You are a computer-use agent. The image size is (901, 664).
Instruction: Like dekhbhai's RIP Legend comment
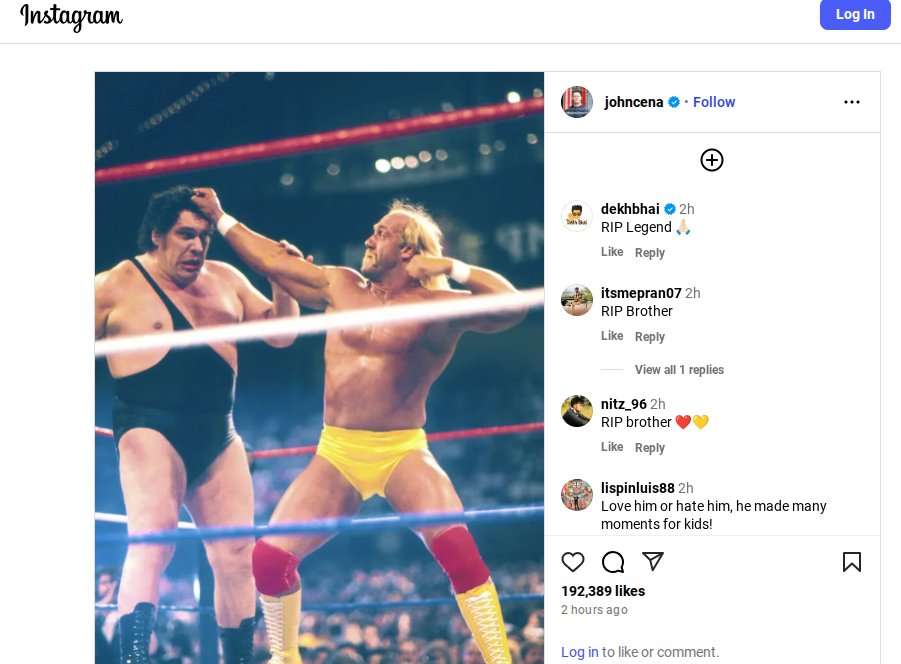coord(612,252)
